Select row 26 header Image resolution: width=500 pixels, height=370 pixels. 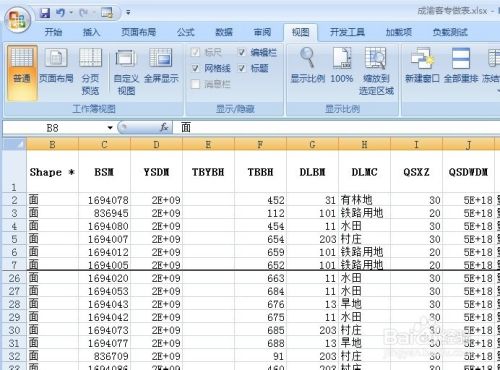click(x=14, y=278)
